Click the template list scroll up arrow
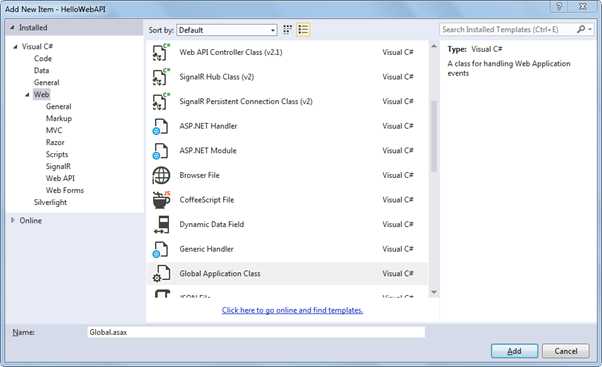Image resolution: width=602 pixels, height=367 pixels. click(x=434, y=46)
